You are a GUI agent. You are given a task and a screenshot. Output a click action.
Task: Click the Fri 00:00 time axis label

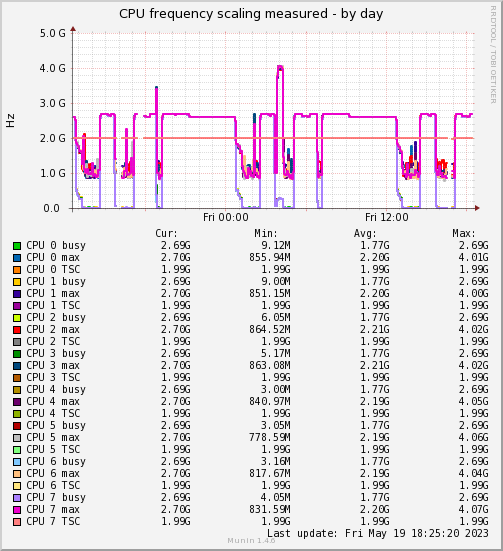pyautogui.click(x=226, y=217)
